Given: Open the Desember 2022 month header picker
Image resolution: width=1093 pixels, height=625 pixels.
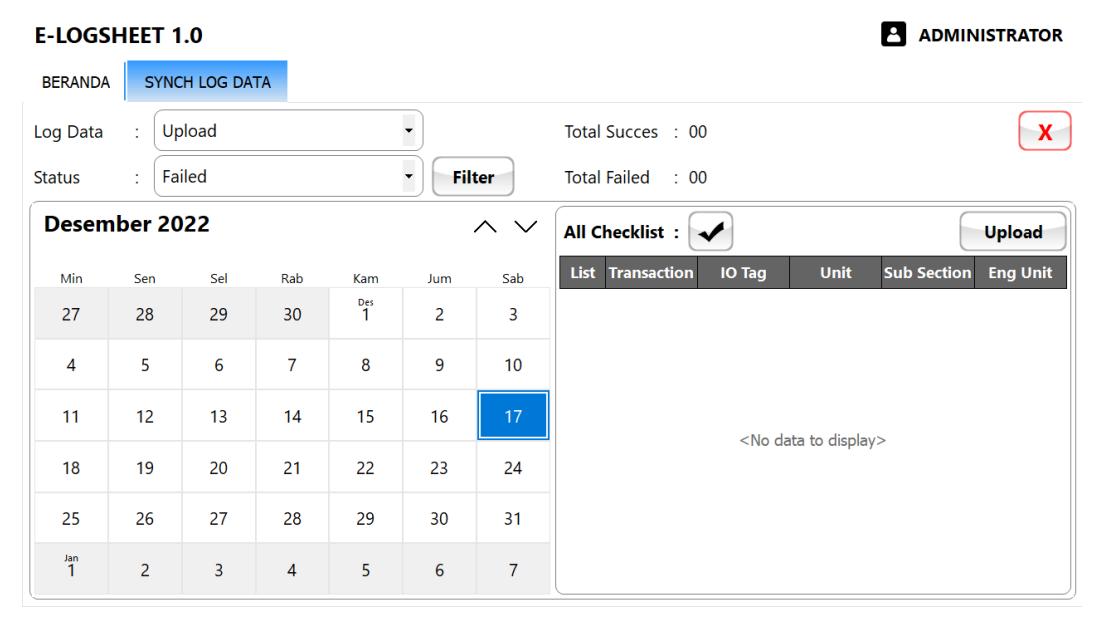Looking at the screenshot, I should pyautogui.click(x=127, y=224).
